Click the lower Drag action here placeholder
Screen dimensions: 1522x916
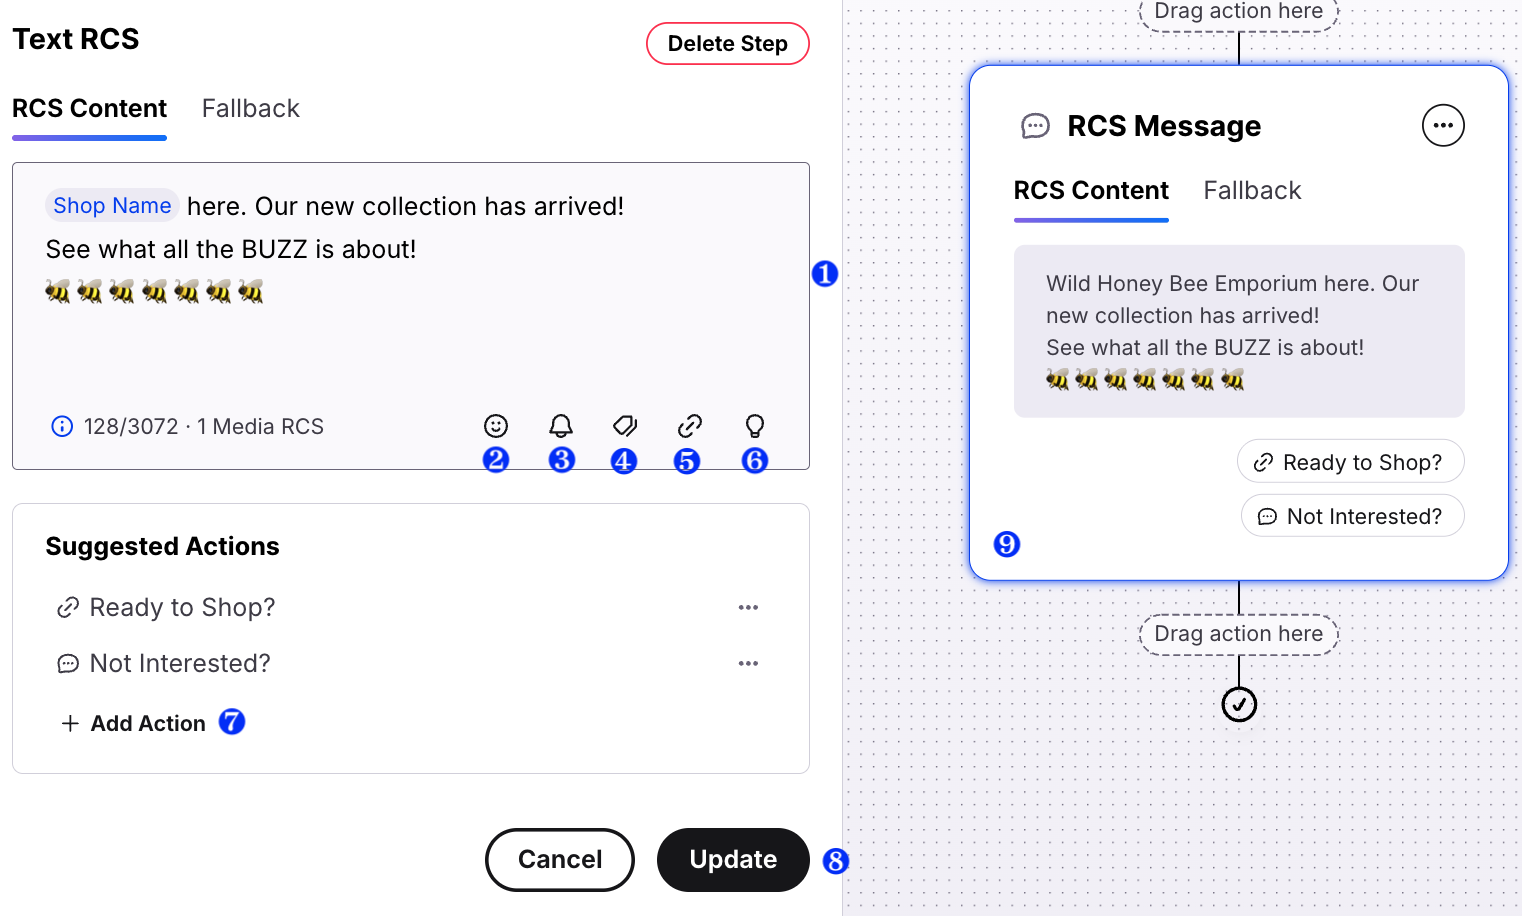click(1238, 634)
